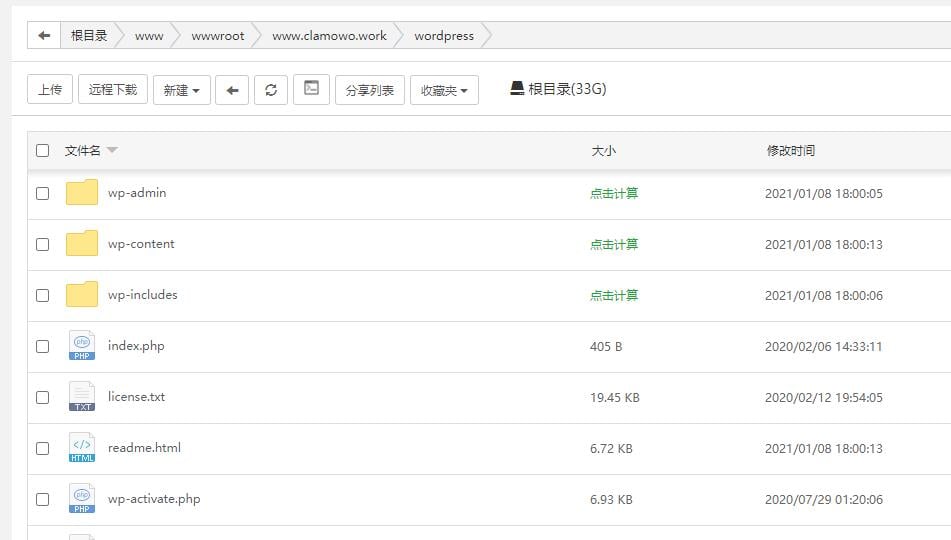Open the wp-content folder name
The height and width of the screenshot is (540, 951).
tap(141, 244)
